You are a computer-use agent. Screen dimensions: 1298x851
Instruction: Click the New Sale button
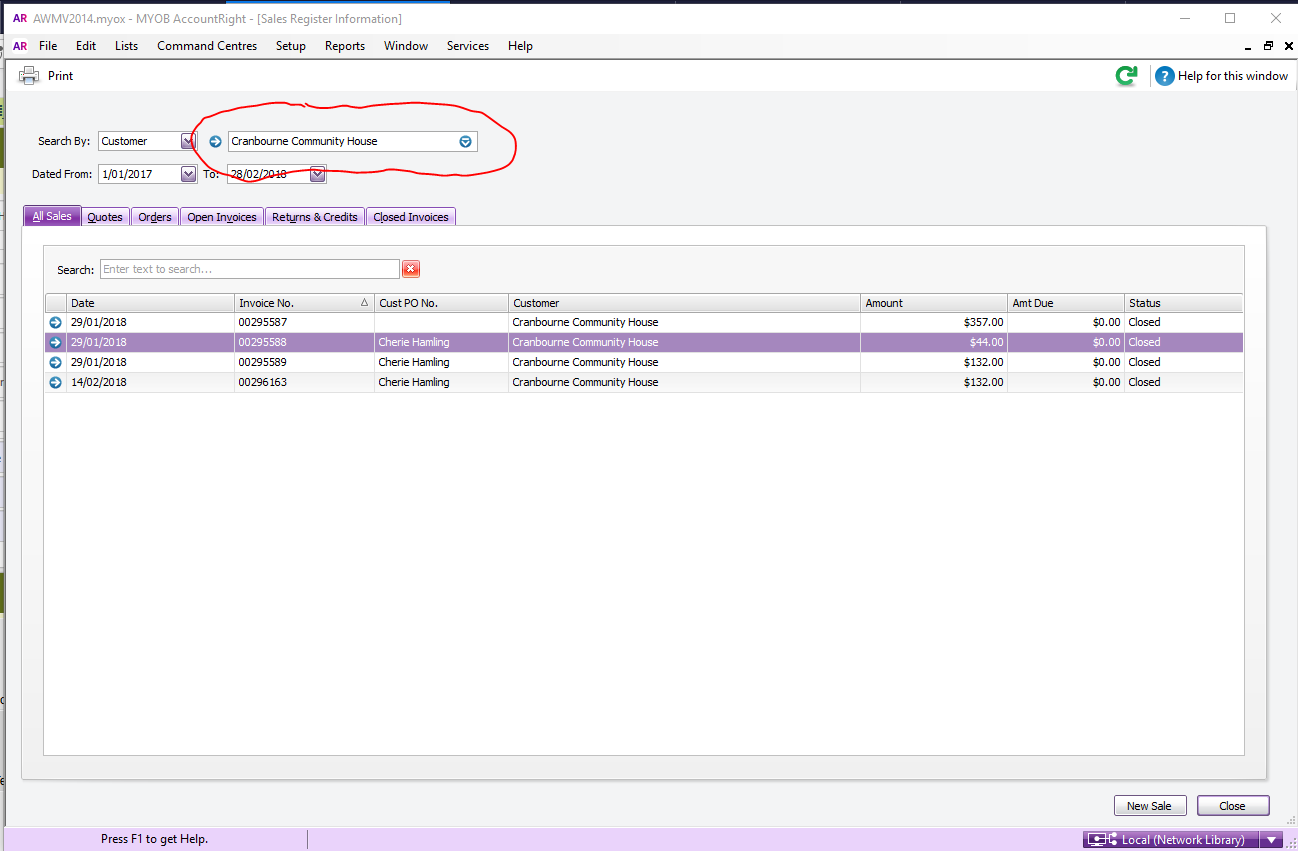coord(1150,806)
